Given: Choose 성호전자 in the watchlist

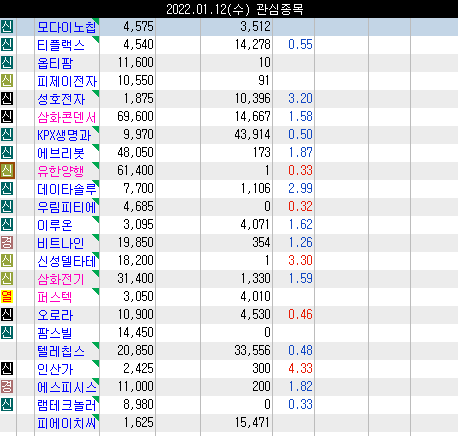Looking at the screenshot, I should tap(61, 99).
